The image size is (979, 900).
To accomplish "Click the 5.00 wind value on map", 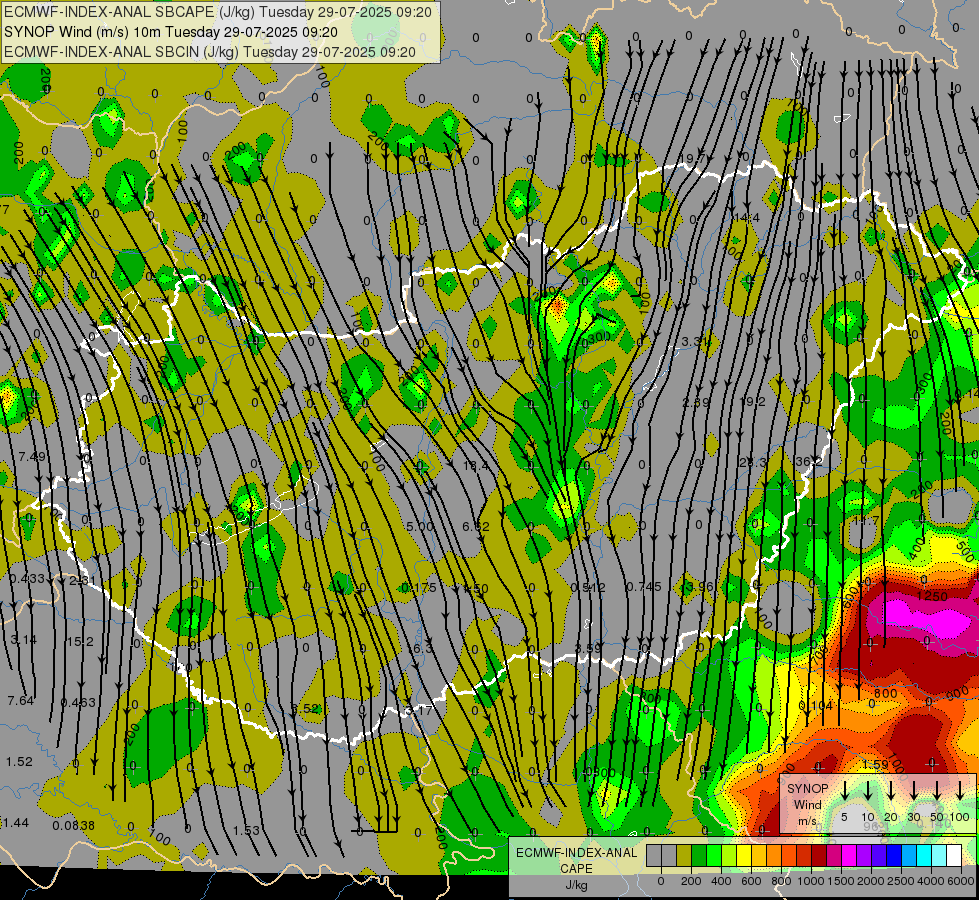I will tap(420, 527).
